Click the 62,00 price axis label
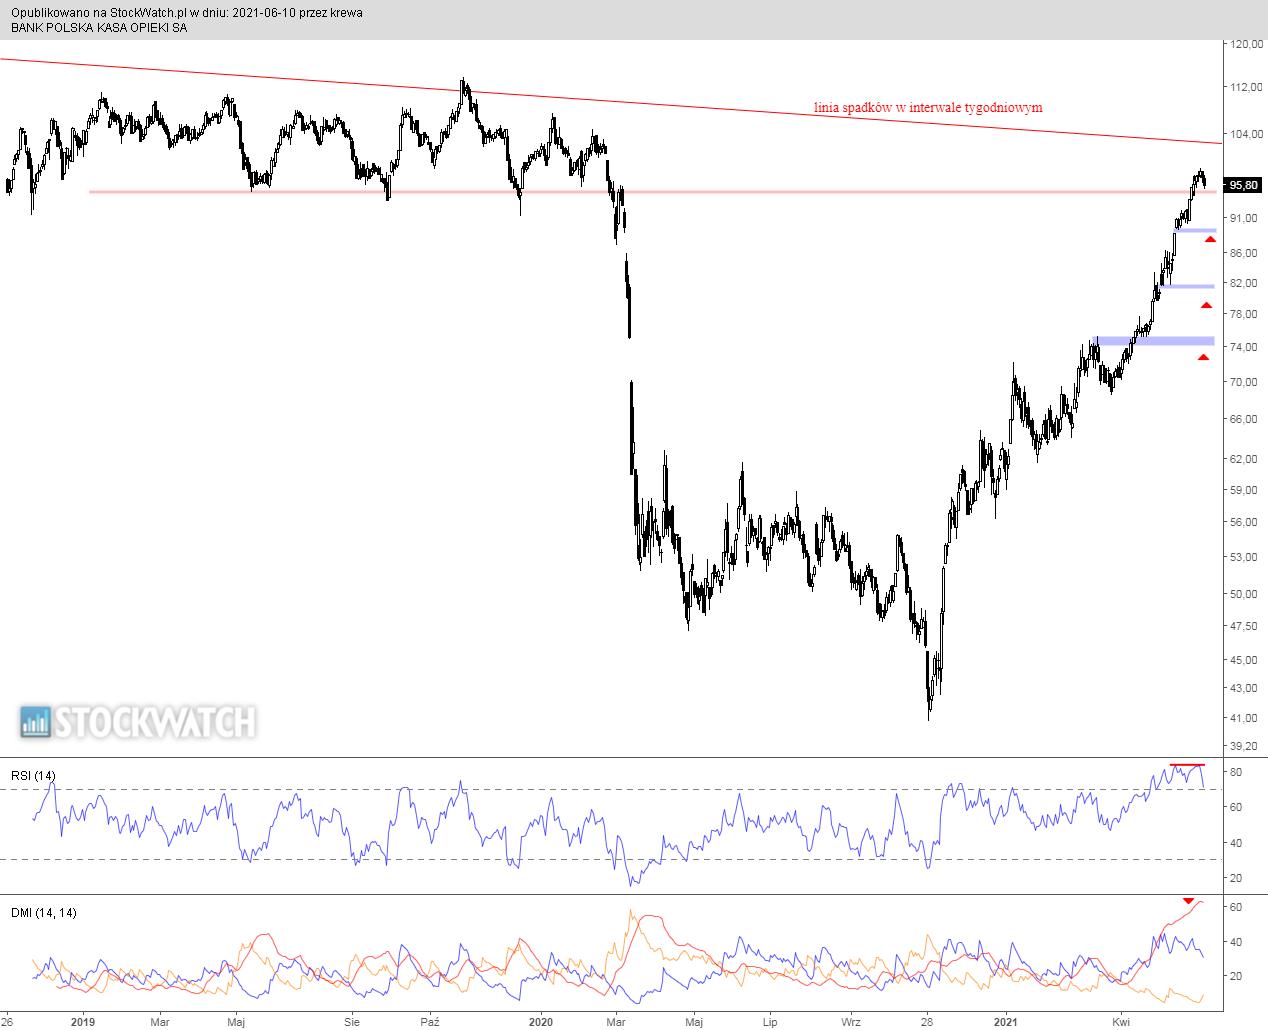Screen dimensions: 1268x1030 click(x=1244, y=459)
